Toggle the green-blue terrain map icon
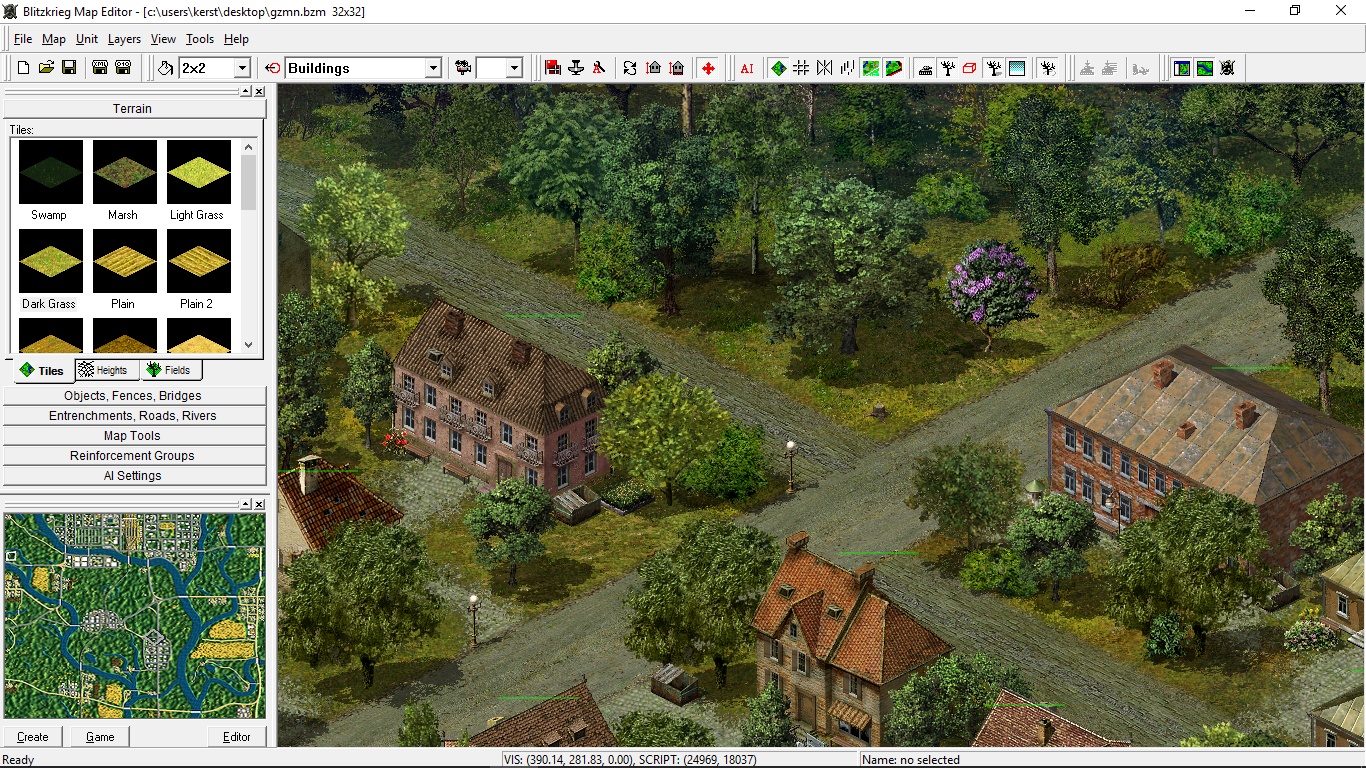 point(871,68)
